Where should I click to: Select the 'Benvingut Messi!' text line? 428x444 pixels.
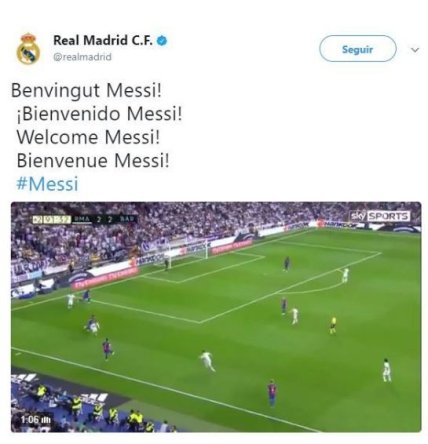86,90
